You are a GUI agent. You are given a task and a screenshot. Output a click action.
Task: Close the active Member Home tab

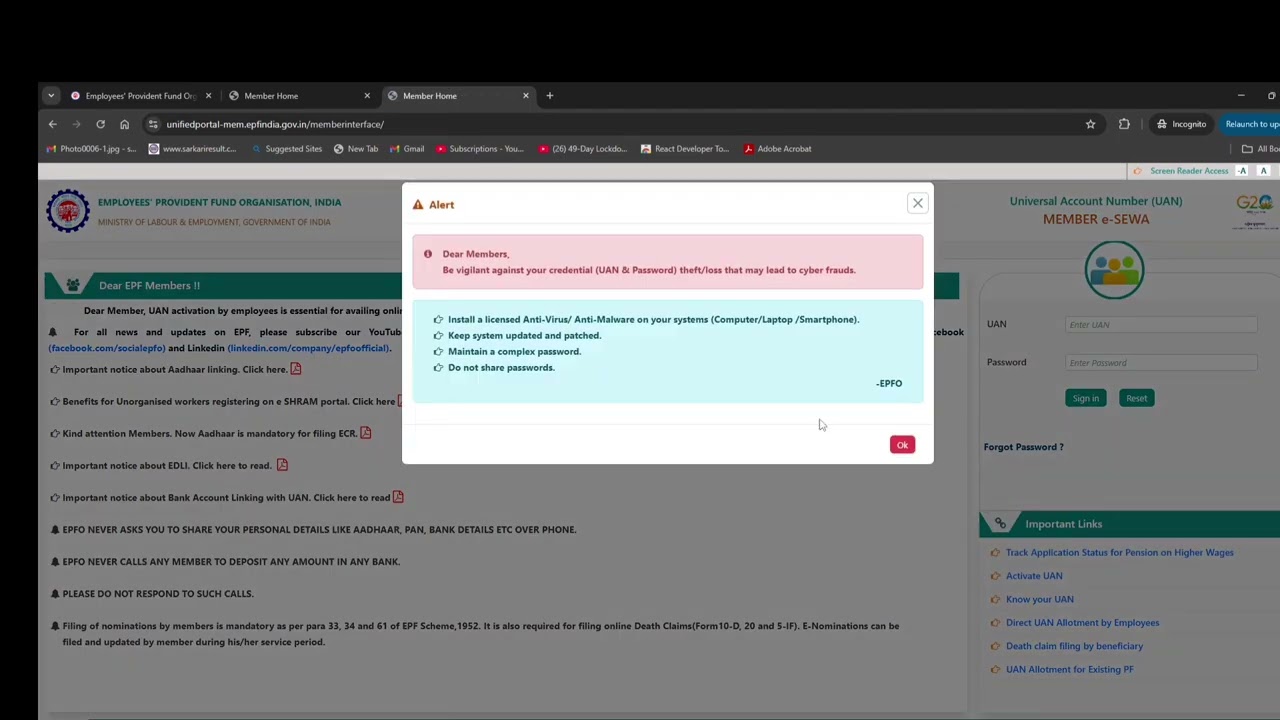[526, 96]
